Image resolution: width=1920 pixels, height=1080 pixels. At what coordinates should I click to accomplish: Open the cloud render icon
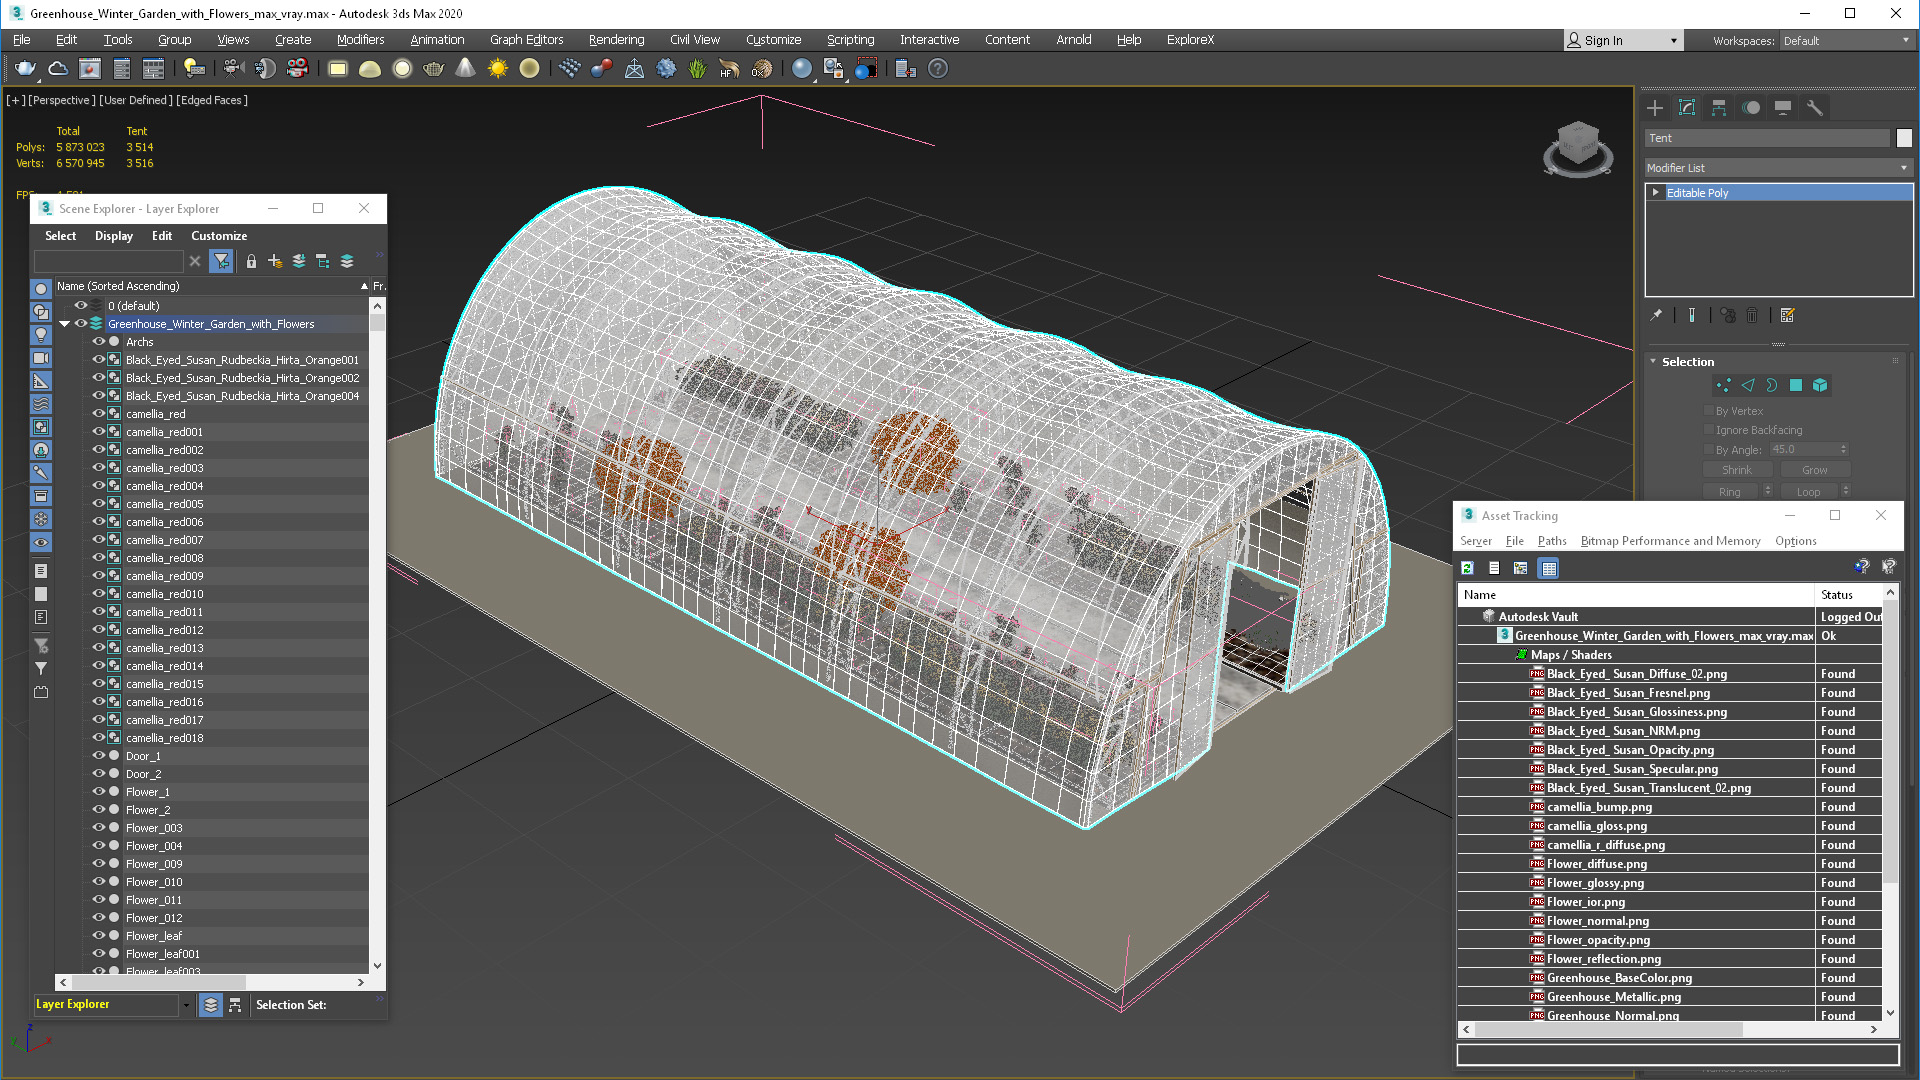58,68
